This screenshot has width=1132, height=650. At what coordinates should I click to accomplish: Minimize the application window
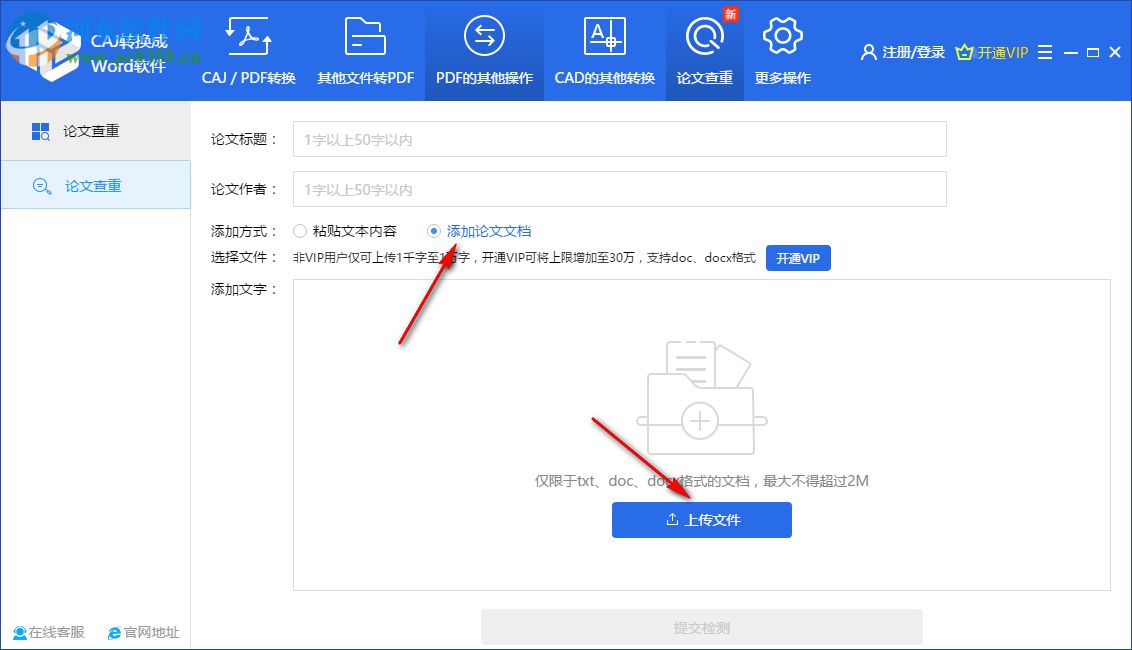pyautogui.click(x=1071, y=53)
